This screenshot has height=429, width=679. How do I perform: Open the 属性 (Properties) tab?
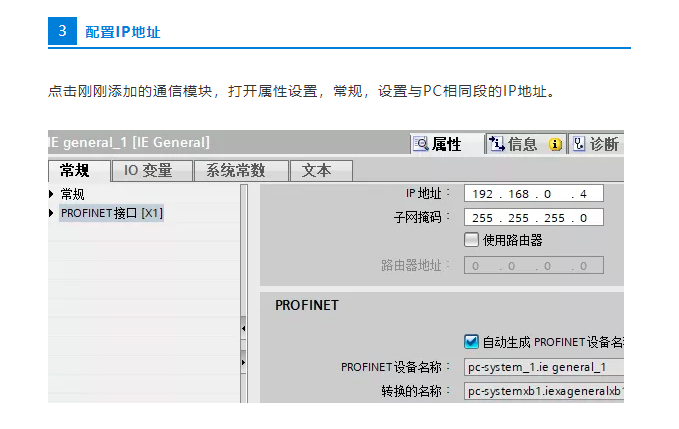(x=446, y=144)
